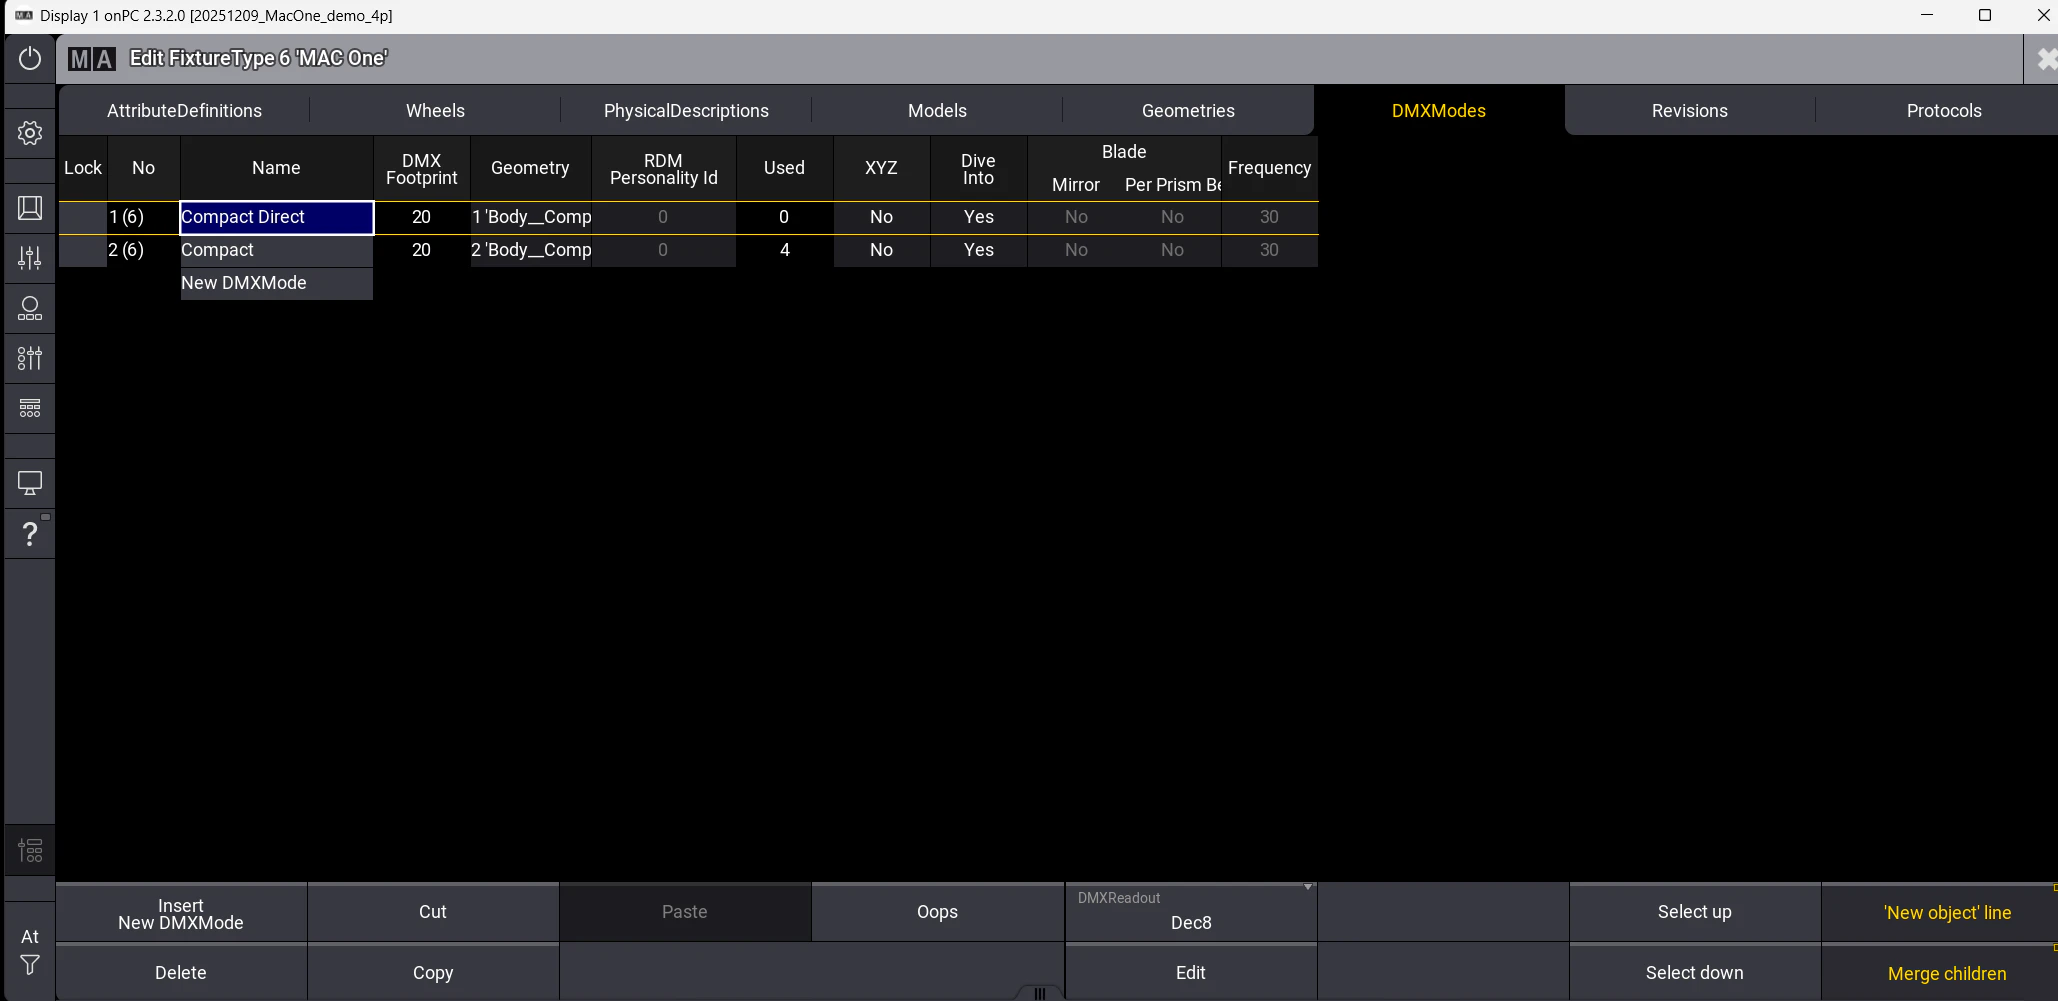This screenshot has height=1001, width=2058.
Task: Click the power icon in sidebar
Action: pos(30,59)
